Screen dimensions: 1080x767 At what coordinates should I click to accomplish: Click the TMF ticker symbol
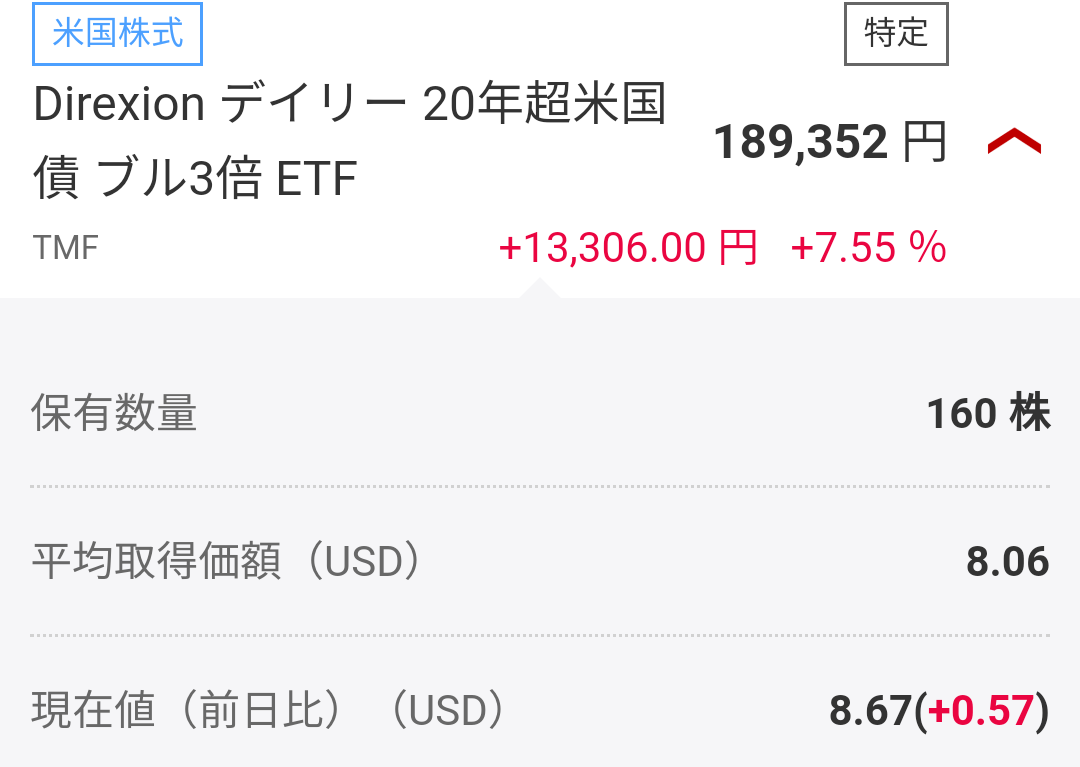coord(66,247)
